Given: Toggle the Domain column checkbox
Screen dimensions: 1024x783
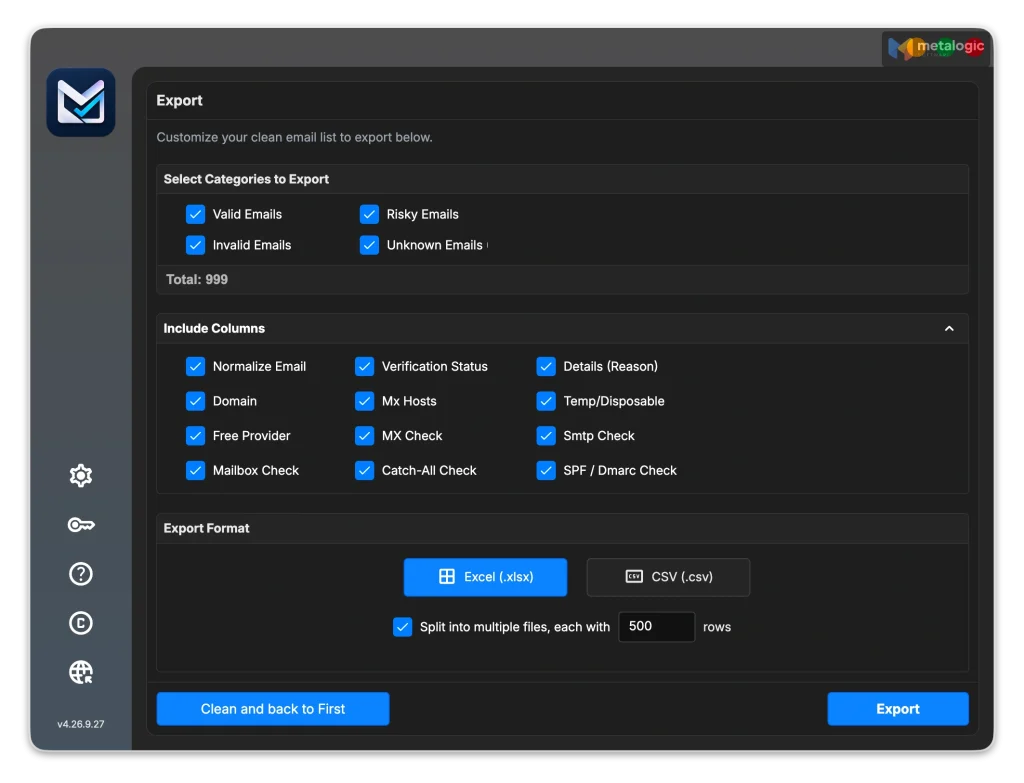Looking at the screenshot, I should coord(195,401).
